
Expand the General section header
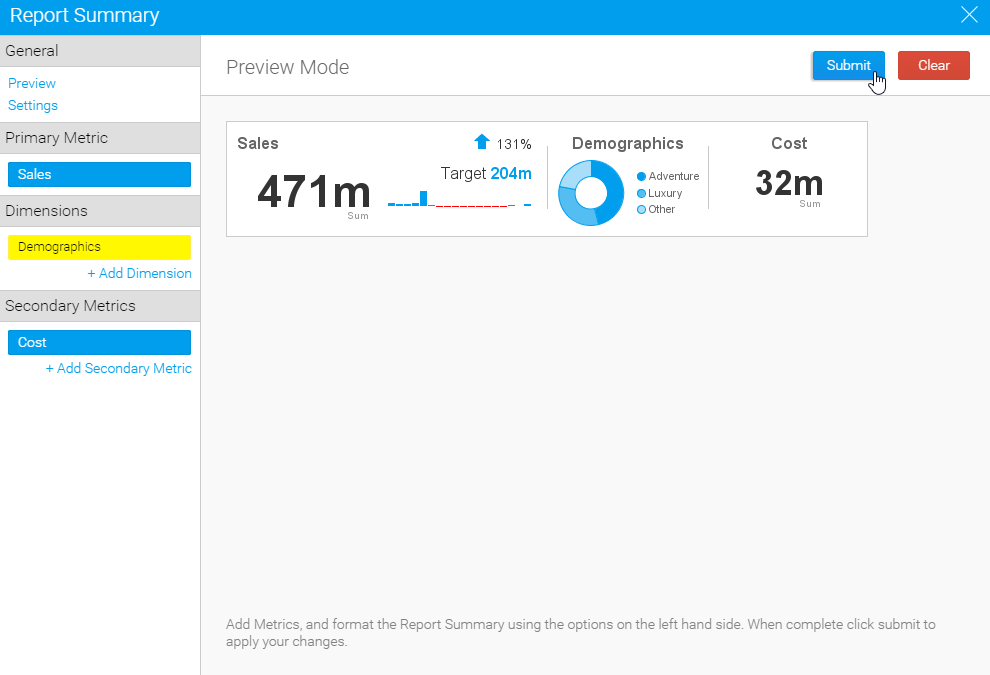[x=100, y=50]
